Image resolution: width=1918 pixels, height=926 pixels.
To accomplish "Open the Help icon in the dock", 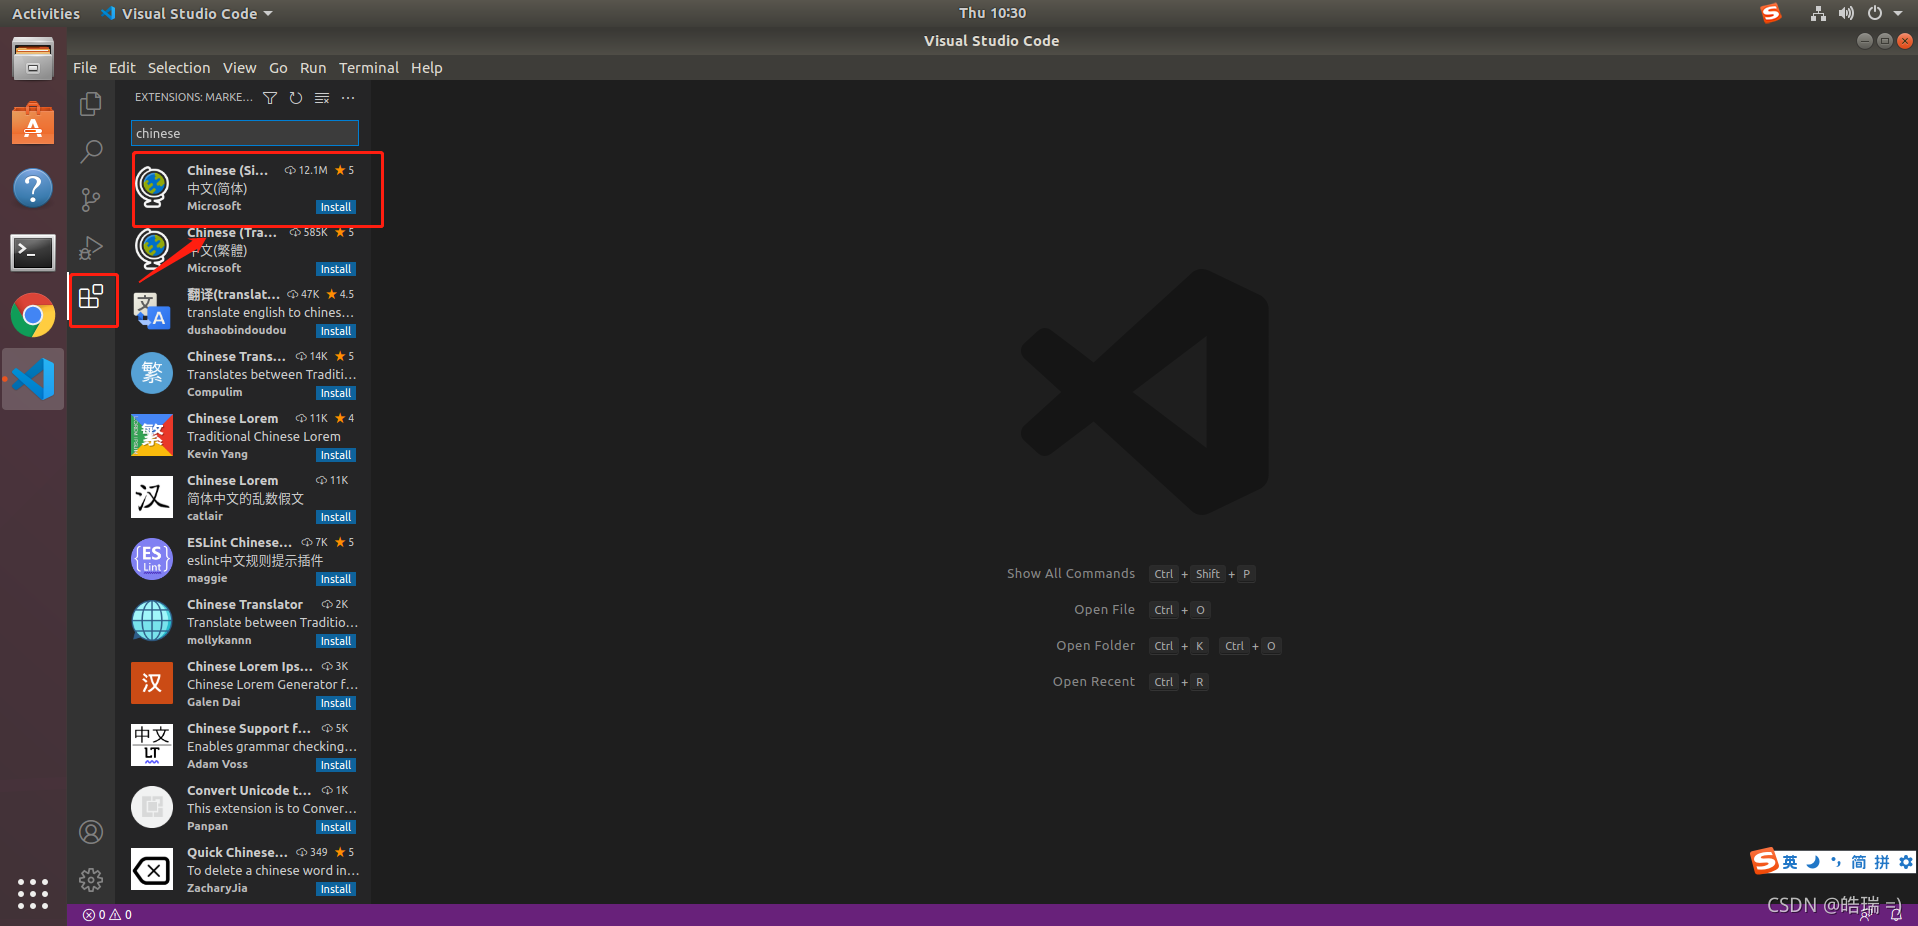I will pyautogui.click(x=33, y=188).
